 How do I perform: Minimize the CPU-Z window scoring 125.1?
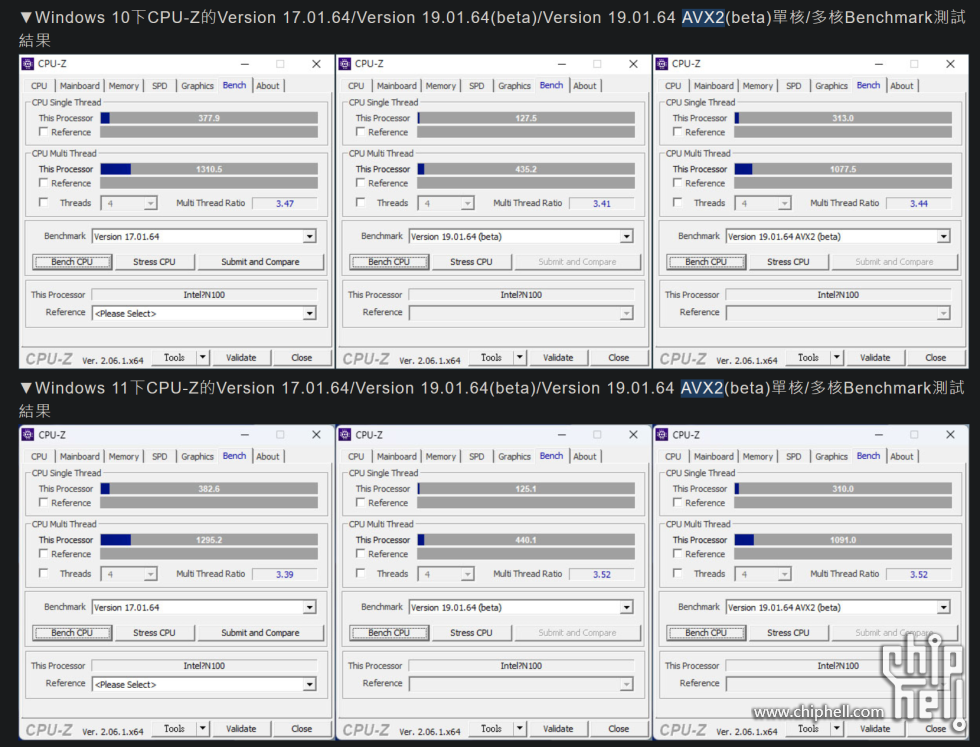click(x=561, y=434)
